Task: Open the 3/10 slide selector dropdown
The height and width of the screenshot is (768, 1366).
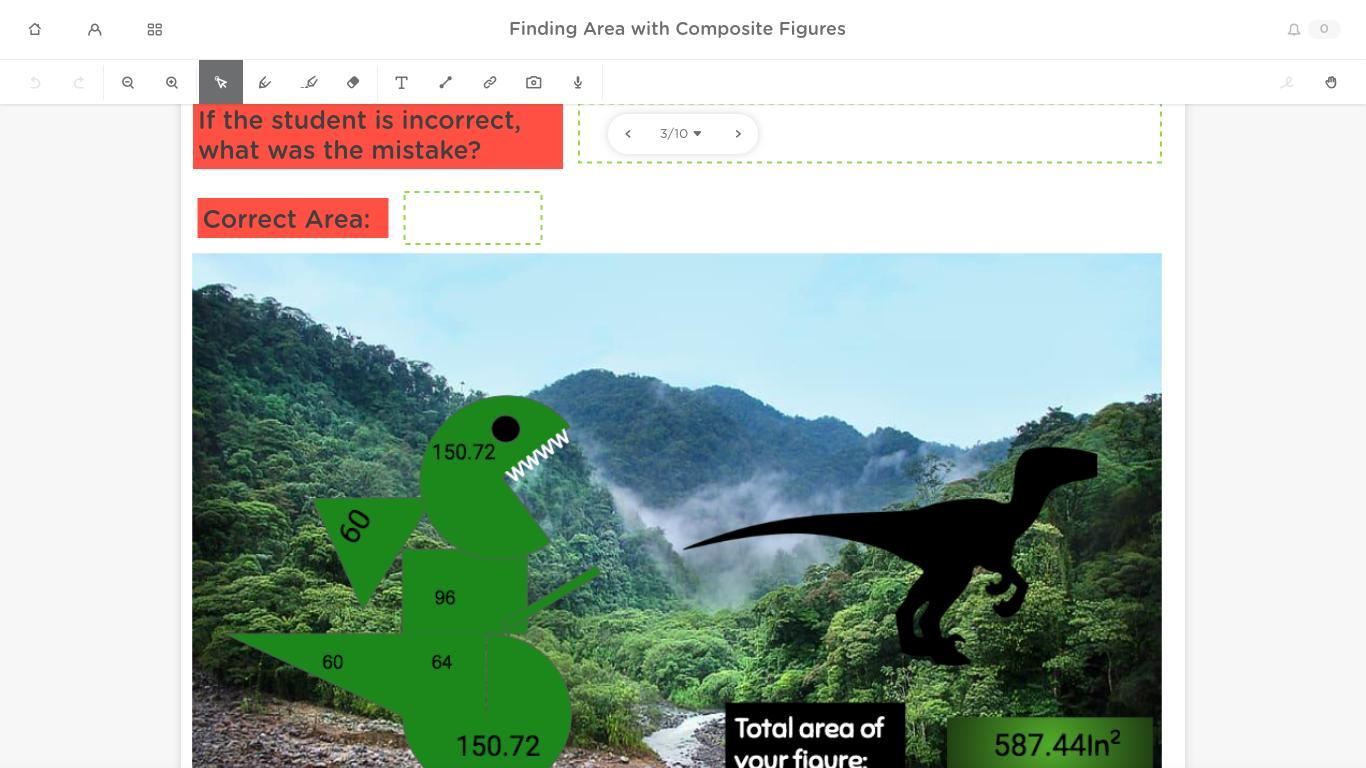Action: coord(681,134)
